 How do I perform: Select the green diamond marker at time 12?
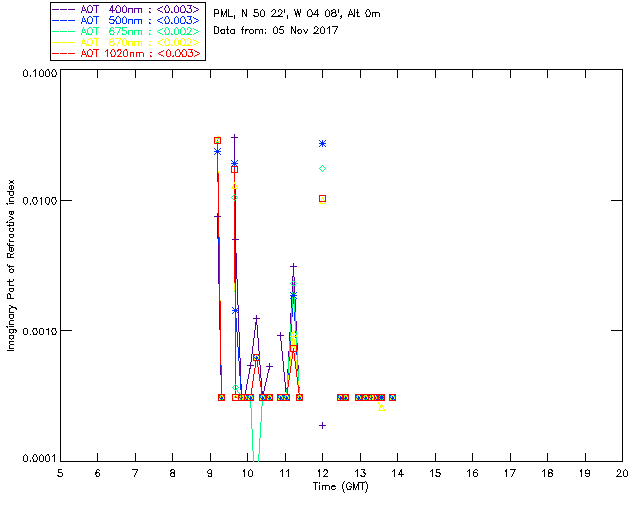(322, 169)
